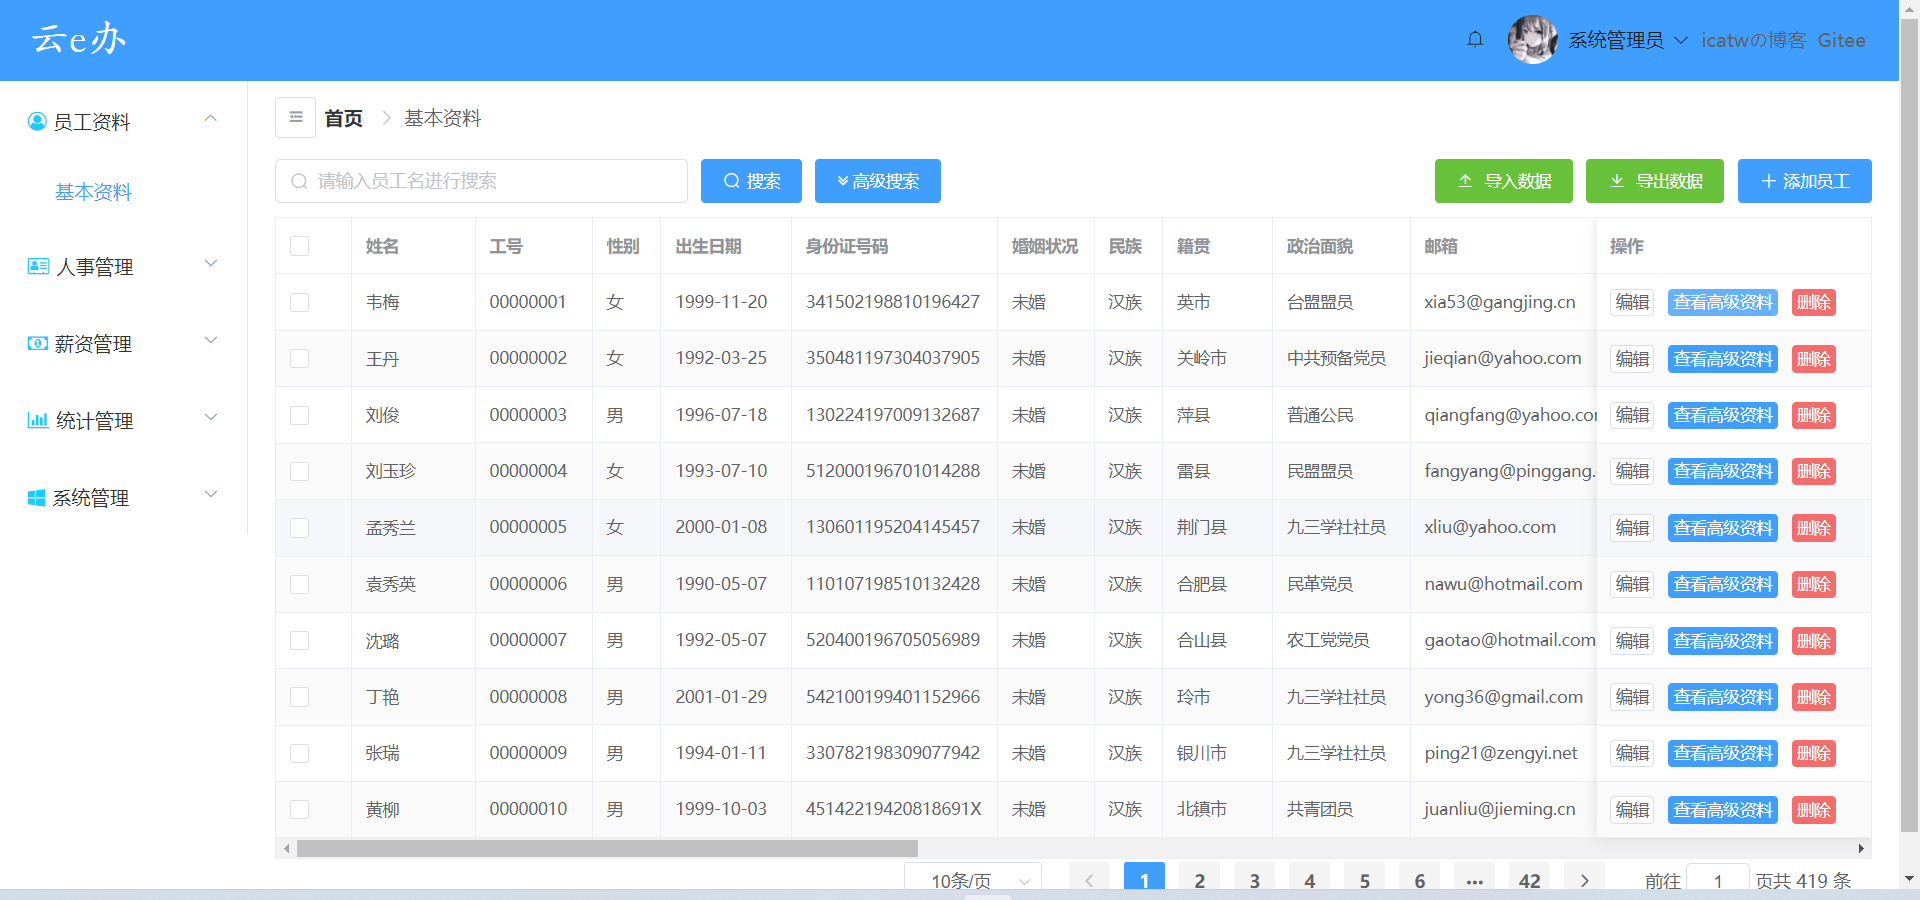This screenshot has height=900, width=1920.
Task: Click email cell xia53@gangjing.cn
Action: (1499, 302)
